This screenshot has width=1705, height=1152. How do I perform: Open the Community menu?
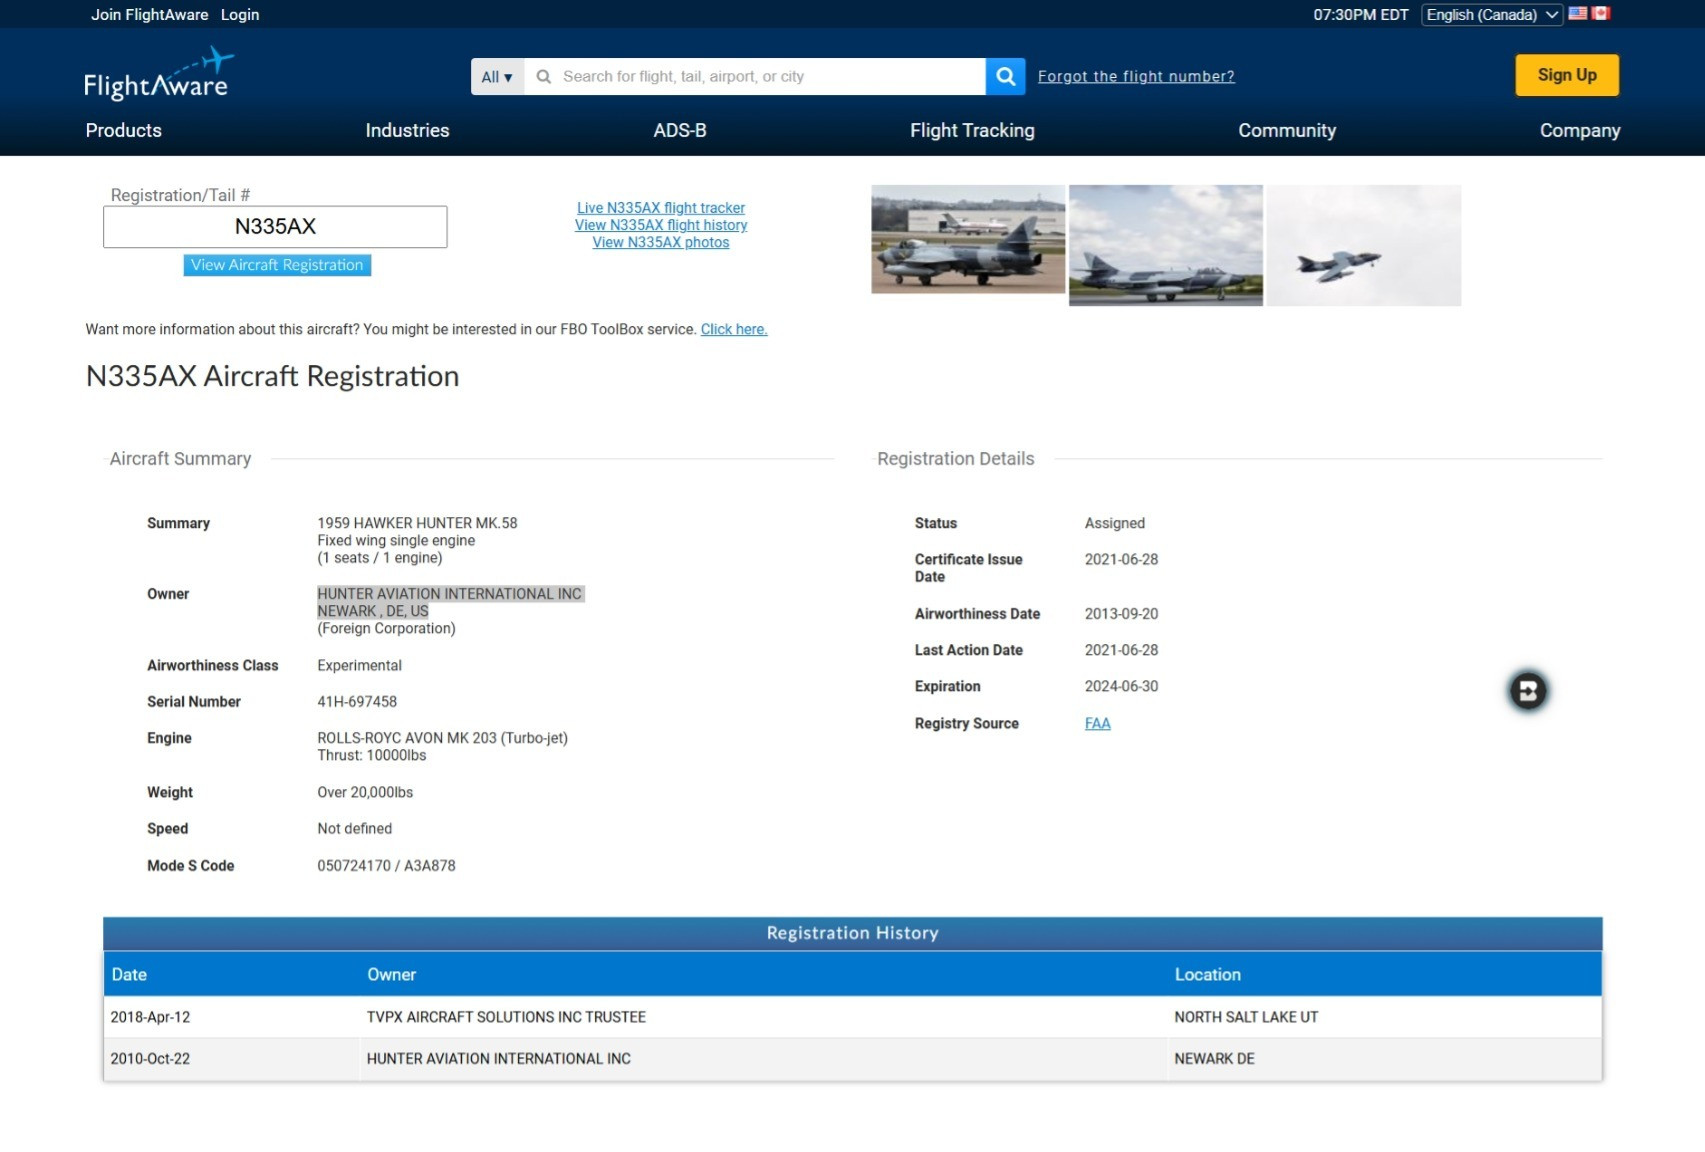(x=1287, y=130)
